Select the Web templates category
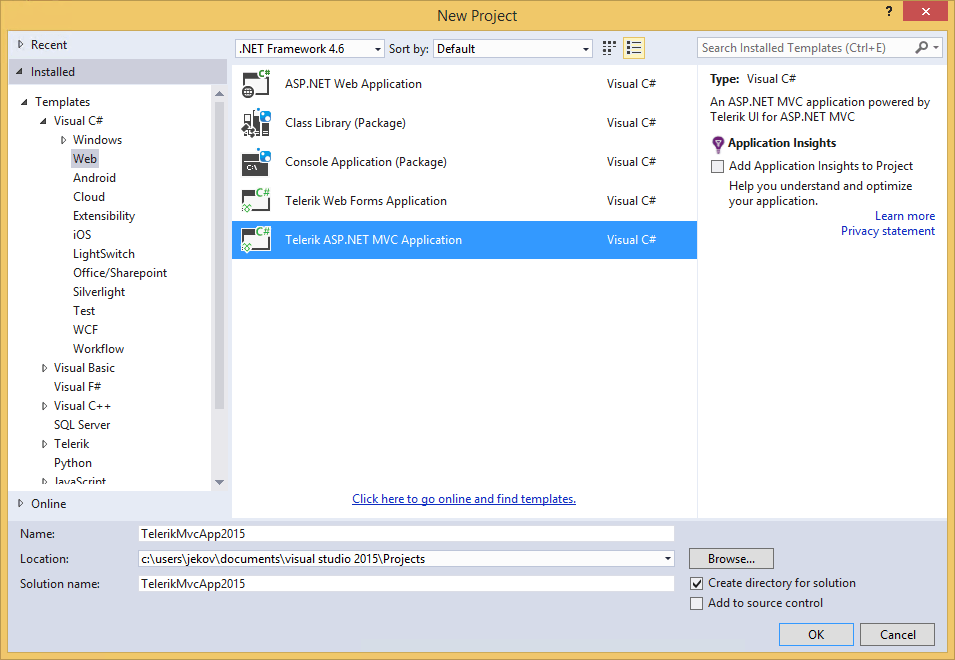The image size is (955, 660). pos(84,158)
